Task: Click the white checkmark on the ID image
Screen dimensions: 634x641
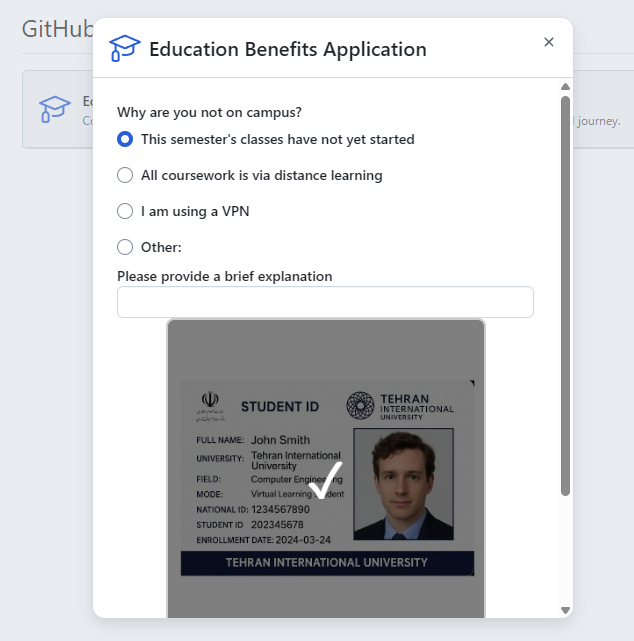Action: 325,480
